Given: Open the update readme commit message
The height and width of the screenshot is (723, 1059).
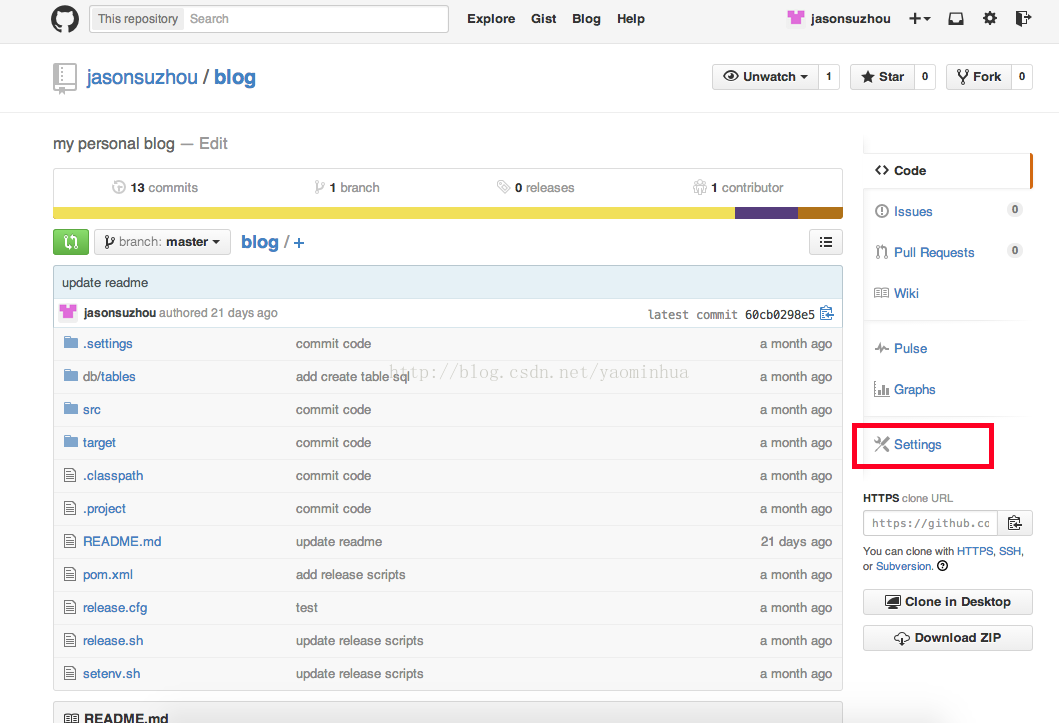Looking at the screenshot, I should tap(105, 283).
